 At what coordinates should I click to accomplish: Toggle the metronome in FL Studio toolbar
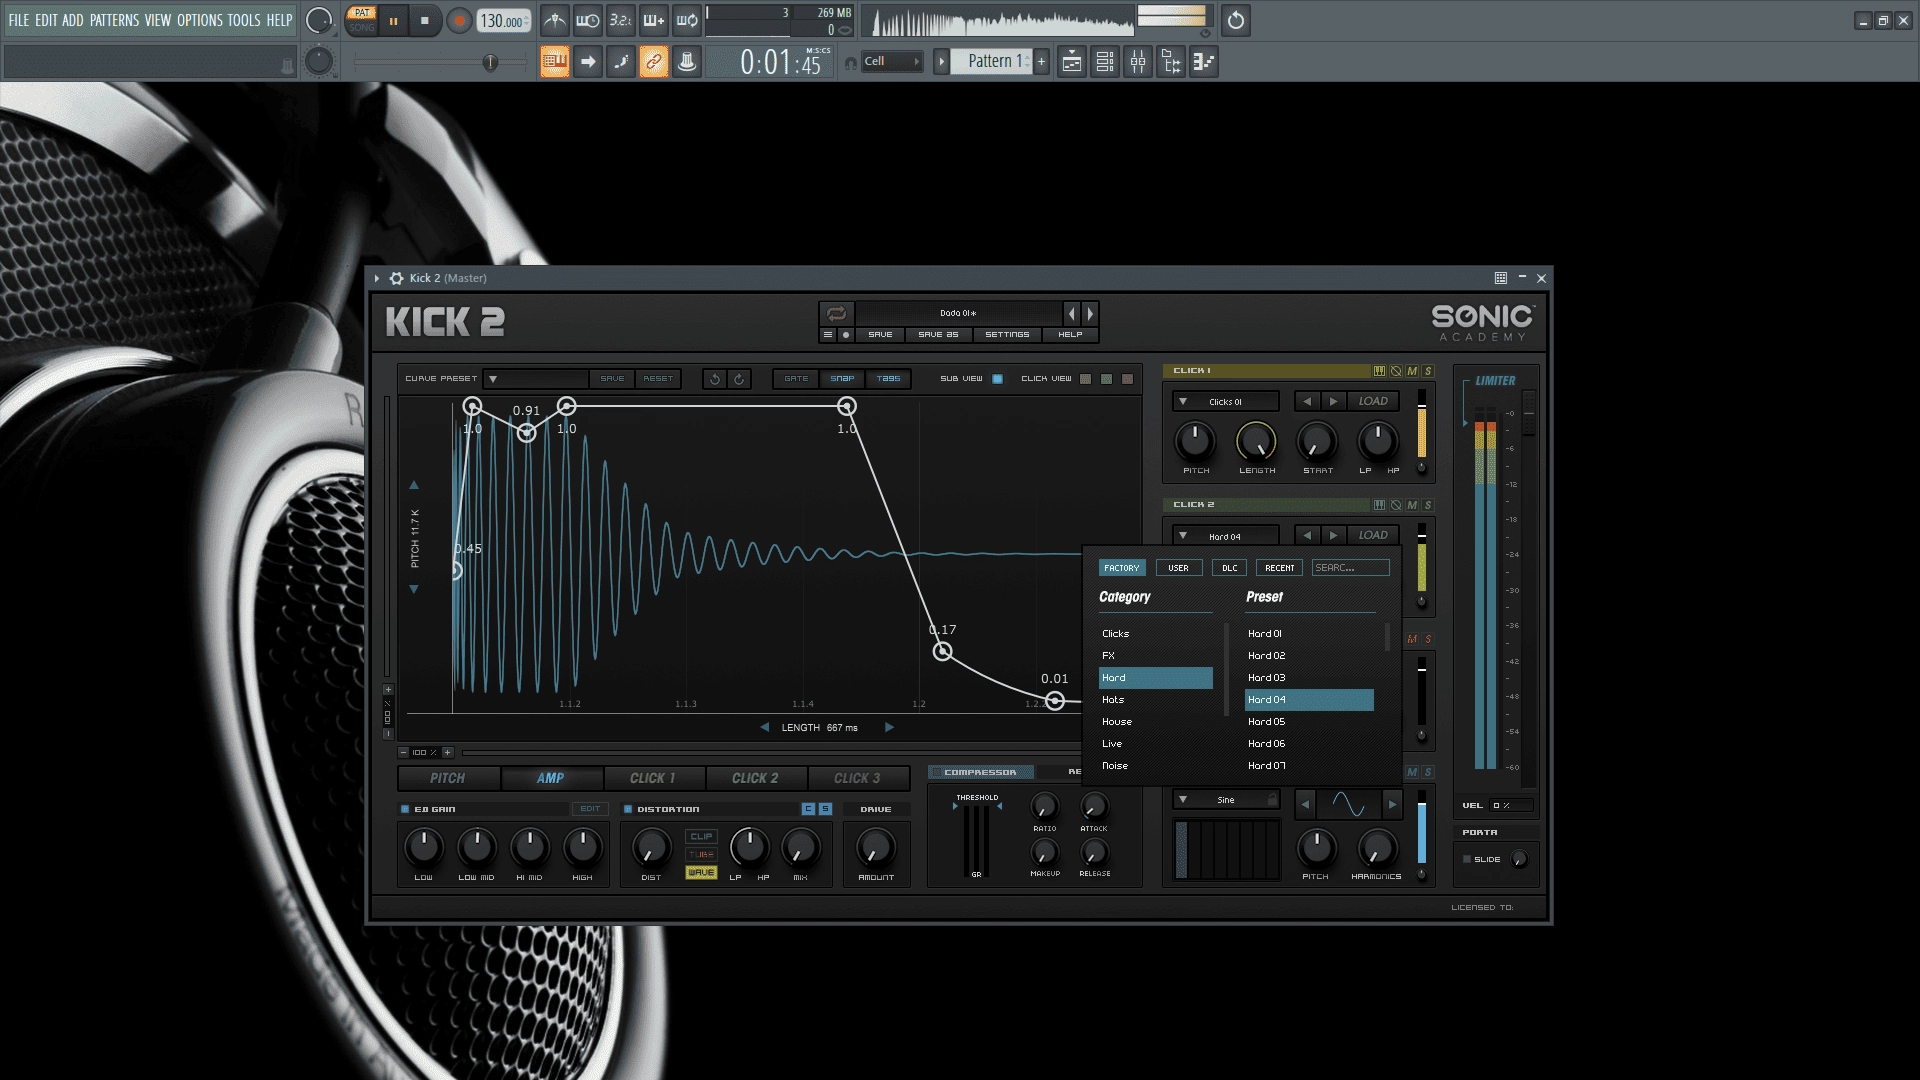pos(555,20)
